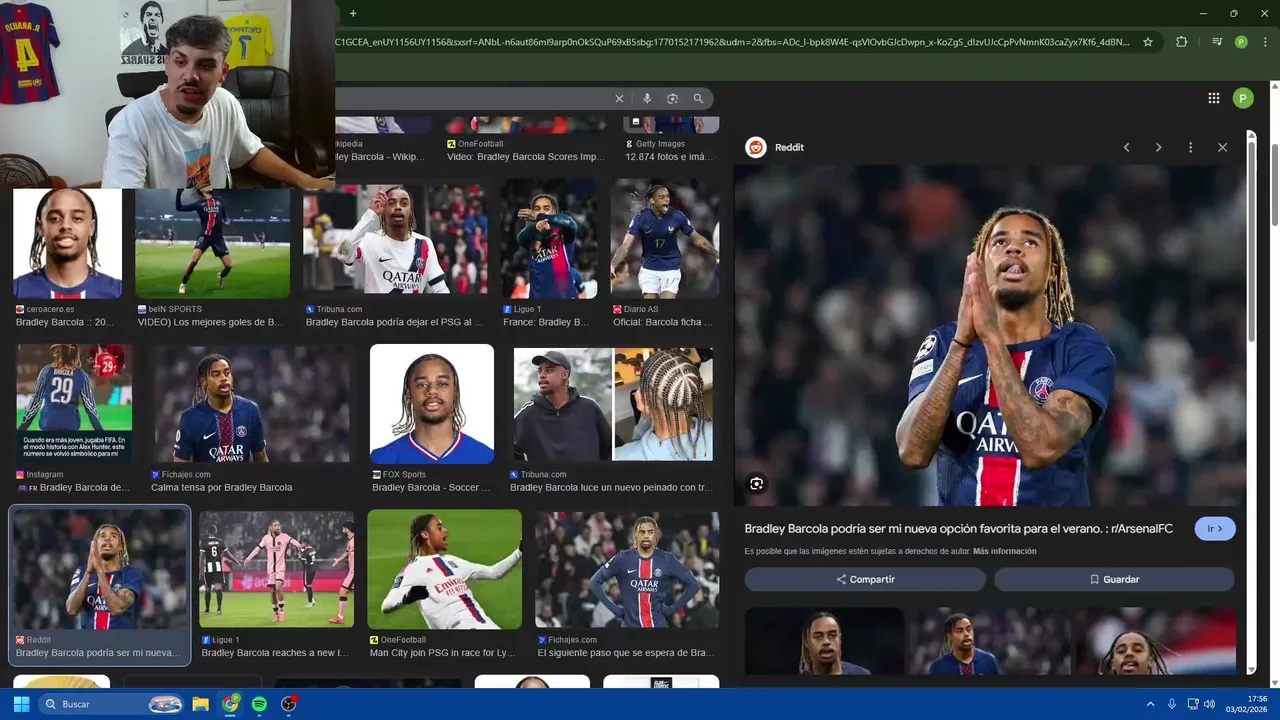
Task: Click the tray microphone icon
Action: click(x=1172, y=704)
